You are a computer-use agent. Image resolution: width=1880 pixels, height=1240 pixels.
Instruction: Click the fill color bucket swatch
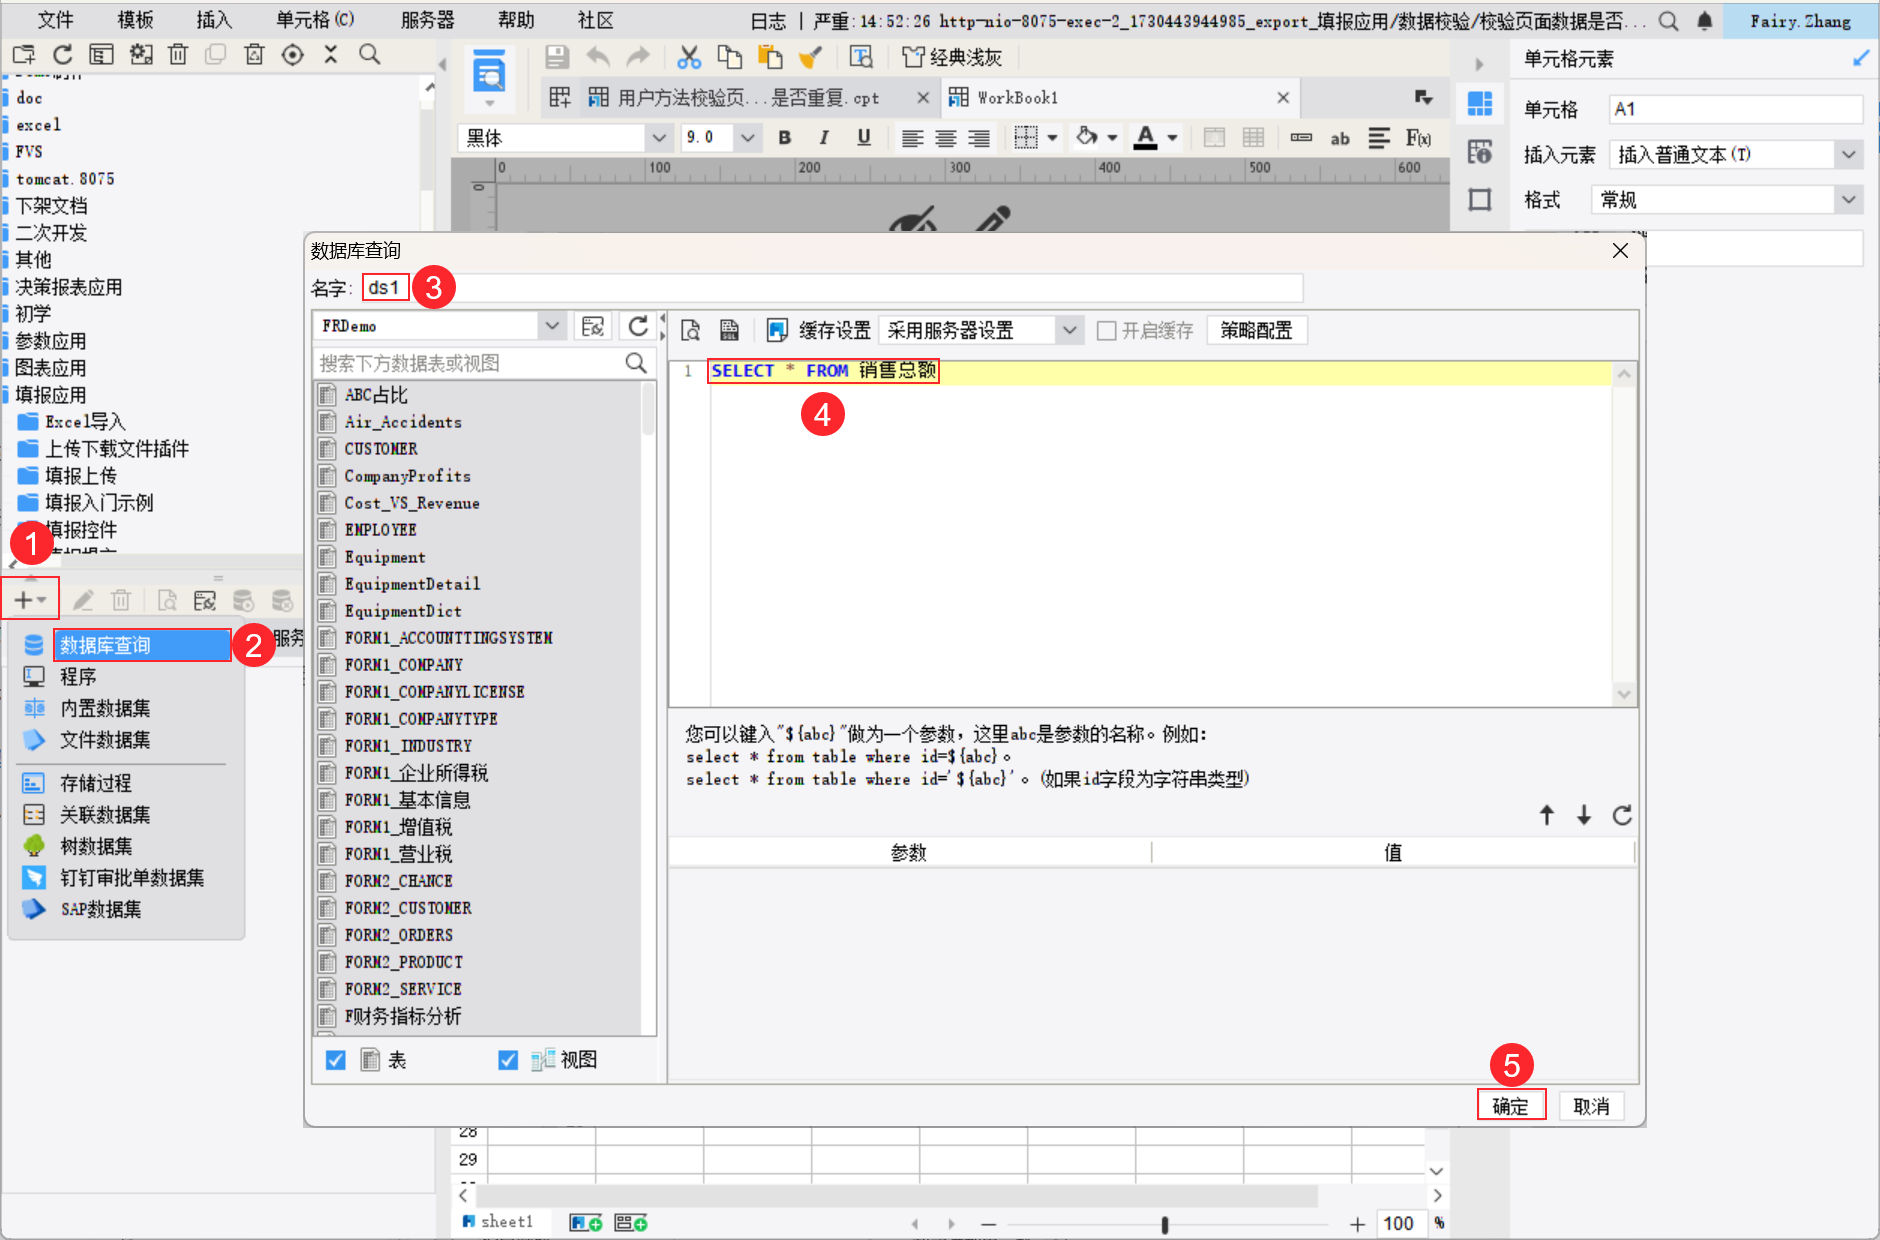pyautogui.click(x=1086, y=137)
